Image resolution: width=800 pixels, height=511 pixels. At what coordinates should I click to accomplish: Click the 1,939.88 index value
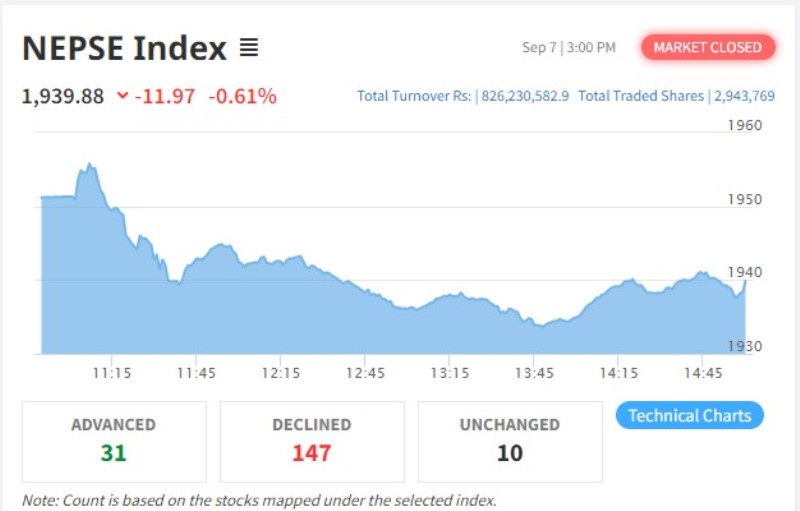[x=63, y=96]
